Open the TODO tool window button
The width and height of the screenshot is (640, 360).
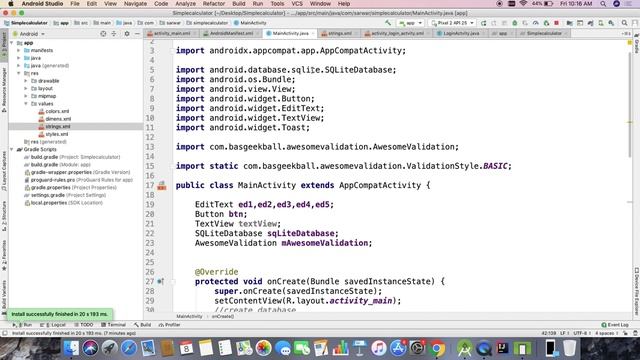tap(84, 325)
